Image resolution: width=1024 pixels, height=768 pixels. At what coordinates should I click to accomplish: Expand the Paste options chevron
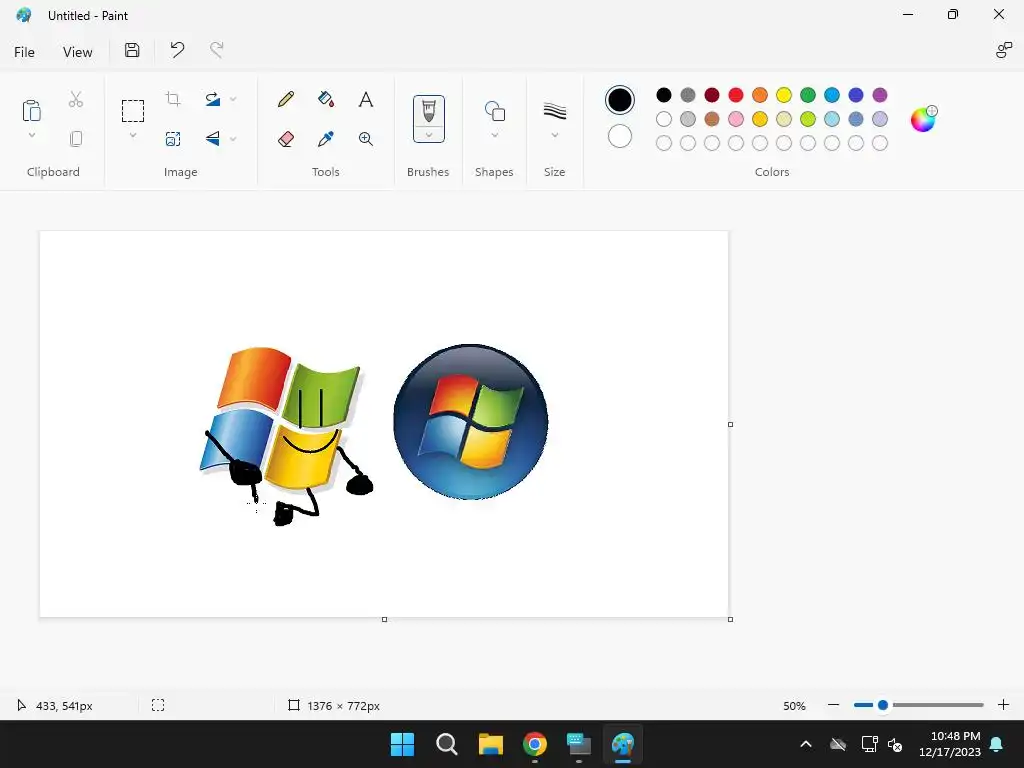[x=31, y=135]
